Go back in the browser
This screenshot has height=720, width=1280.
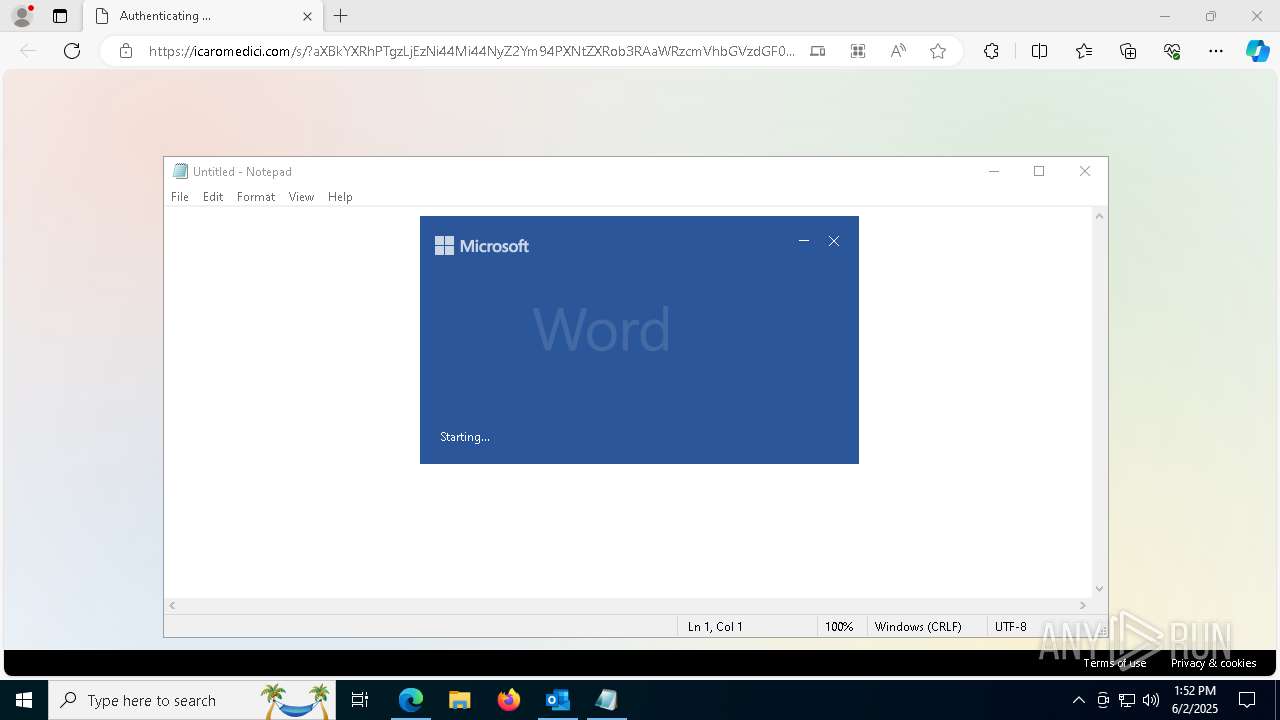click(28, 51)
